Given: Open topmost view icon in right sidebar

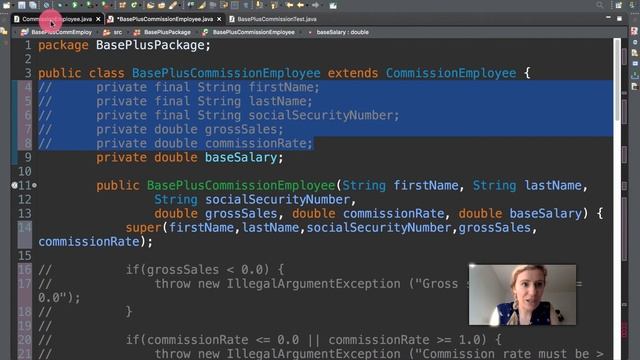Looking at the screenshot, I should (634, 31).
